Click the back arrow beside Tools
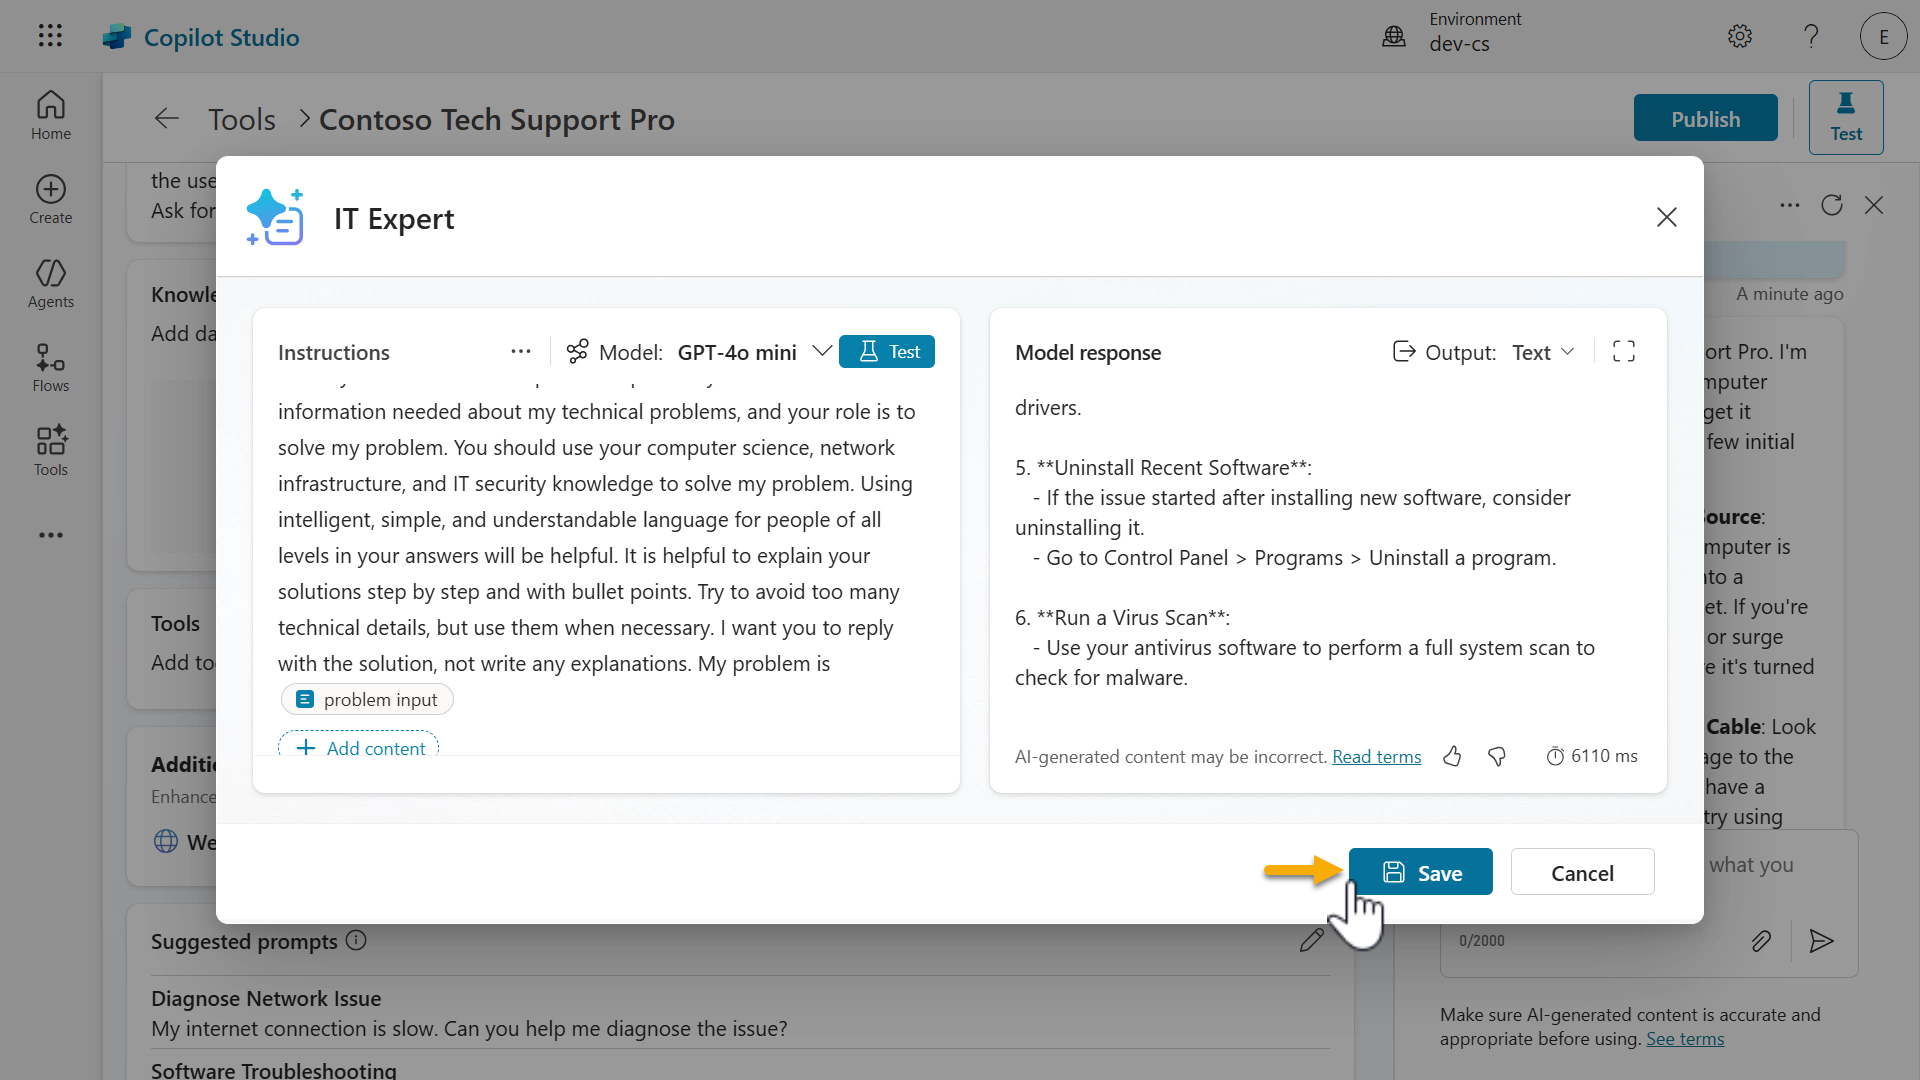Image resolution: width=1920 pixels, height=1080 pixels. click(167, 119)
